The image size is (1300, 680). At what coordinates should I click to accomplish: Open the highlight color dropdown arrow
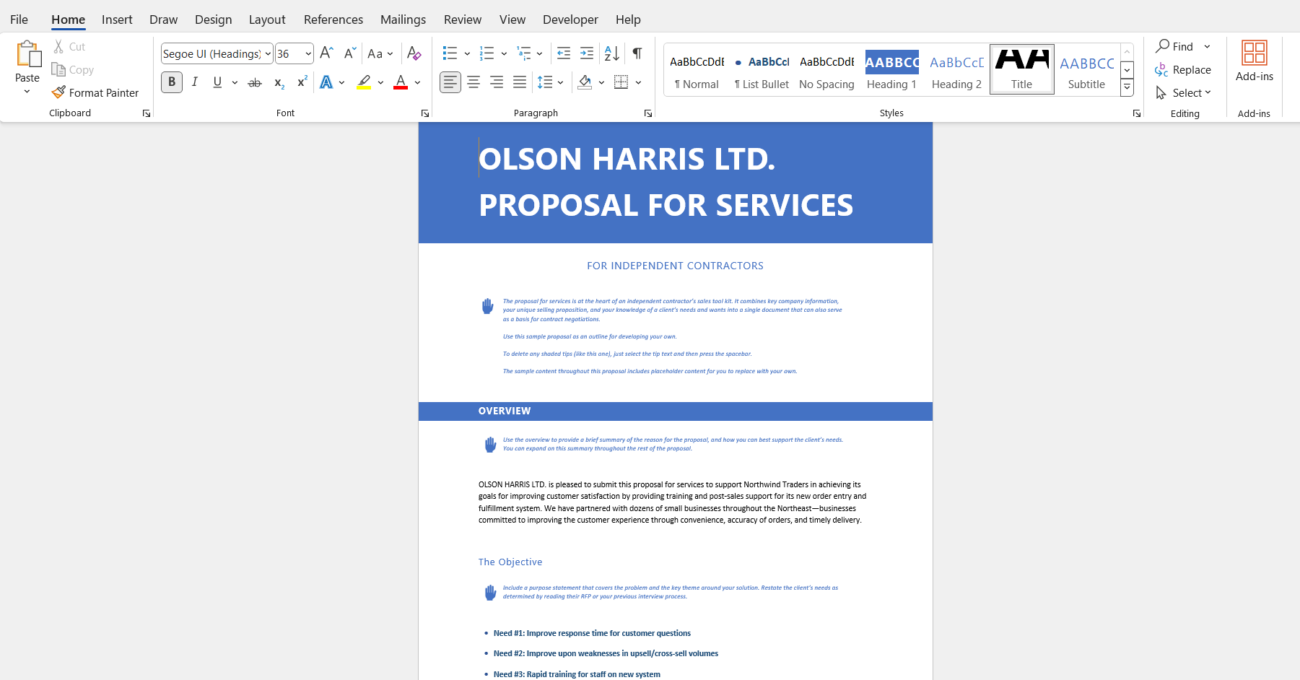380,83
